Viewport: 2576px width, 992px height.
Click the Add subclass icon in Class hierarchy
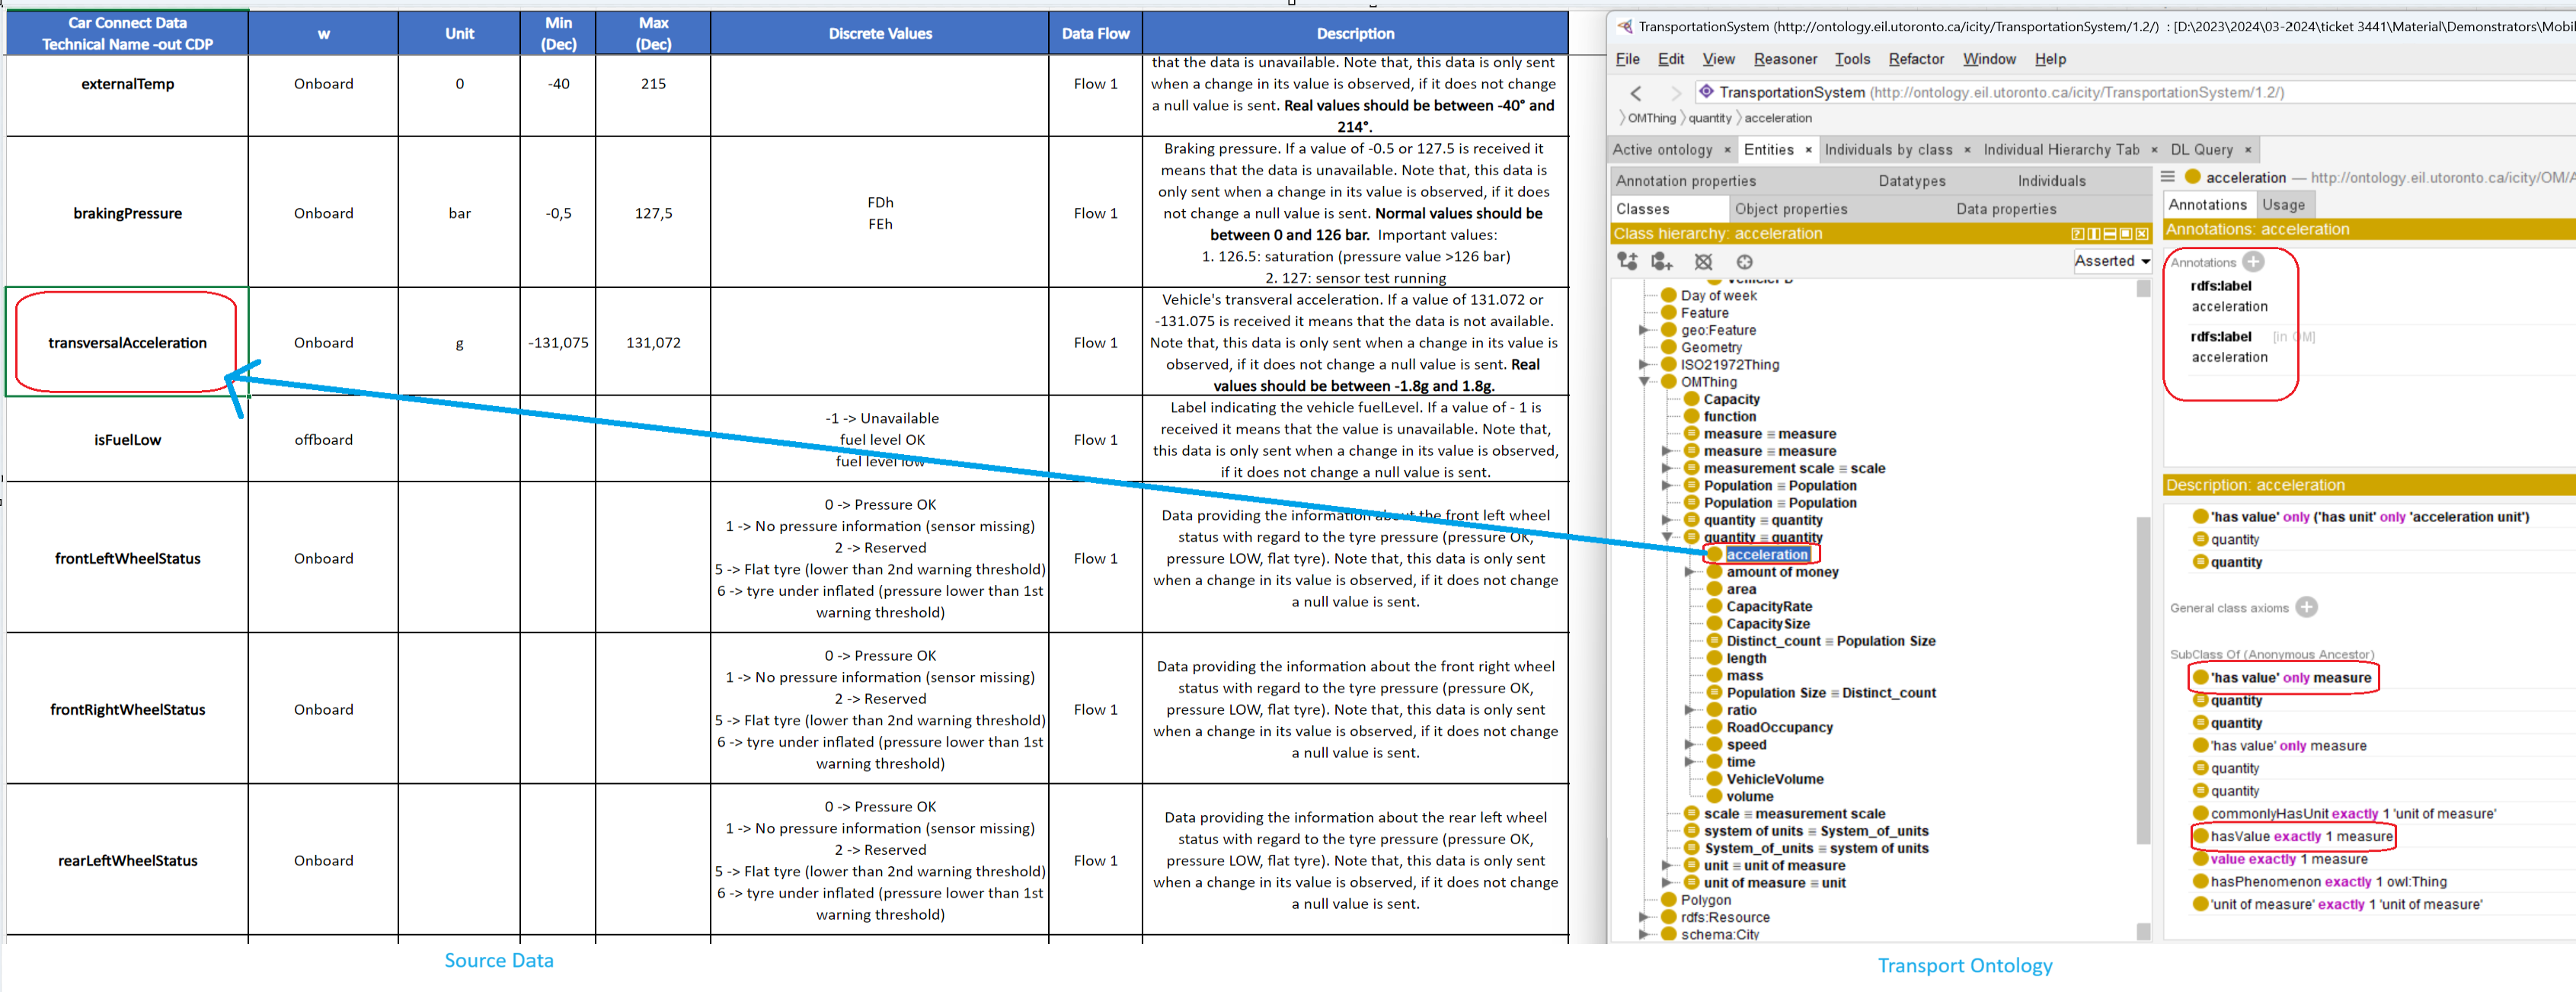[x=1628, y=262]
